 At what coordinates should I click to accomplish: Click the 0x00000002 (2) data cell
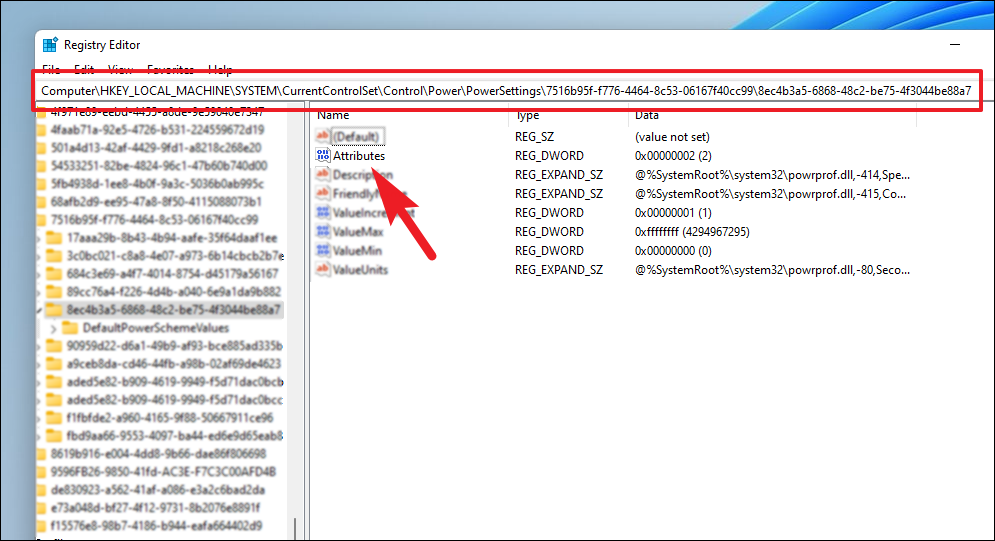(x=673, y=155)
